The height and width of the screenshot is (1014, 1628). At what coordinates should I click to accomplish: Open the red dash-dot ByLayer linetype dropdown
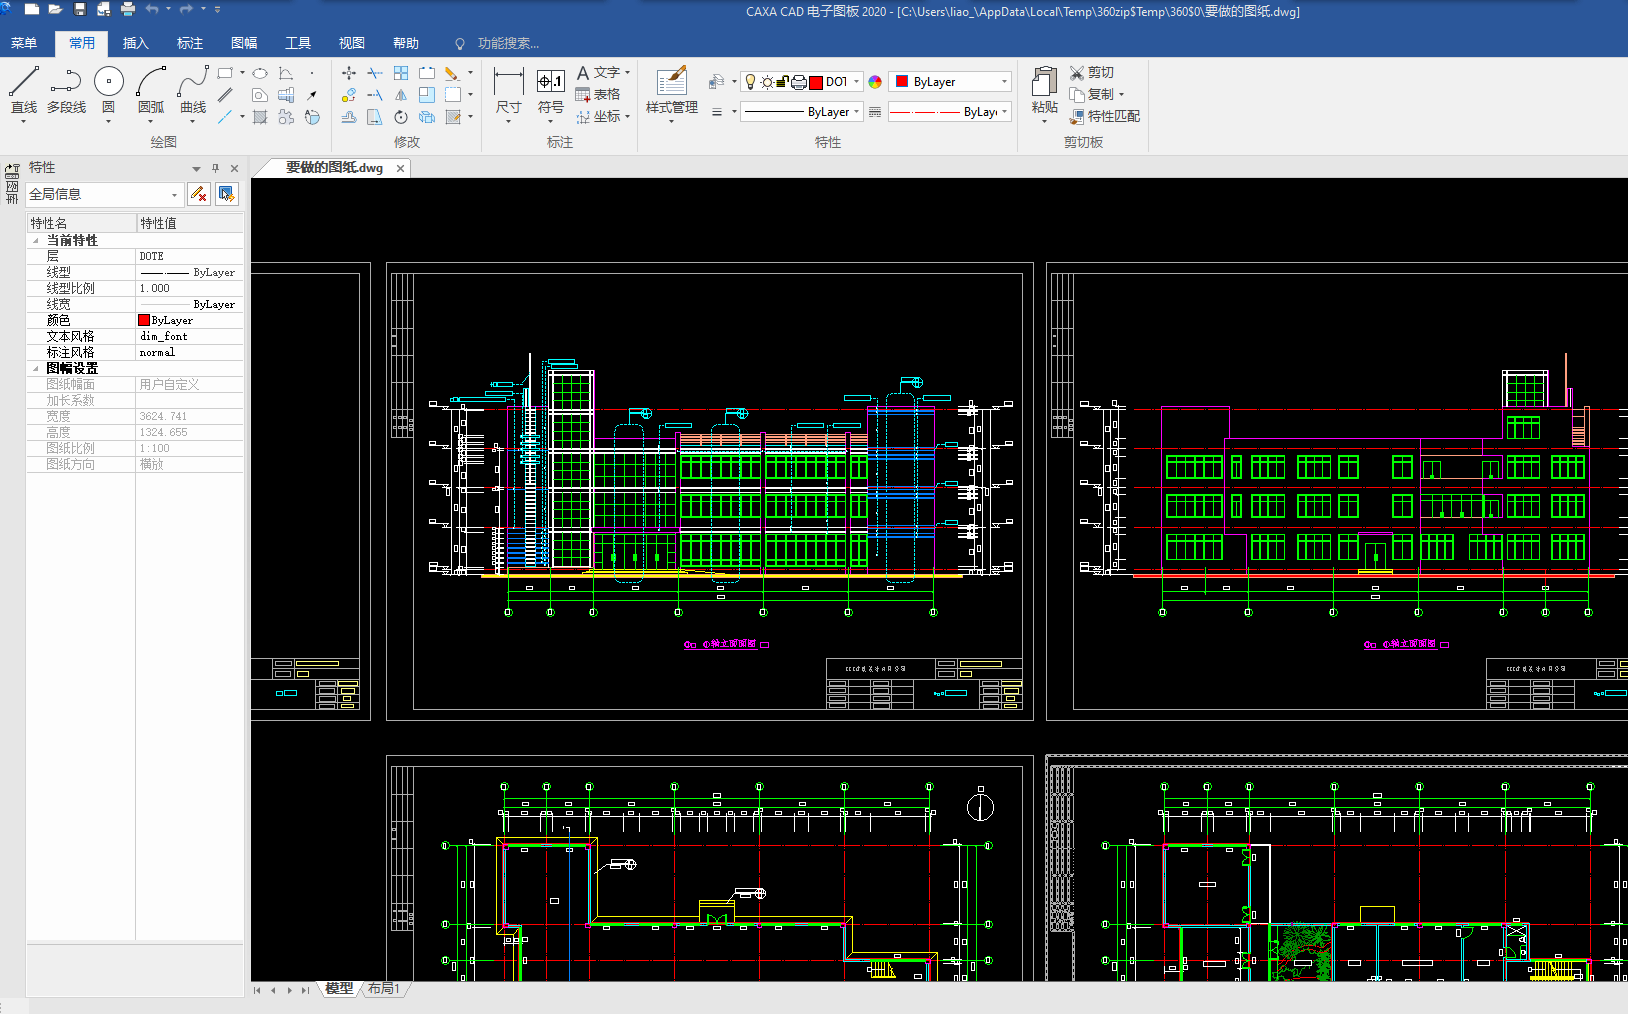click(949, 112)
